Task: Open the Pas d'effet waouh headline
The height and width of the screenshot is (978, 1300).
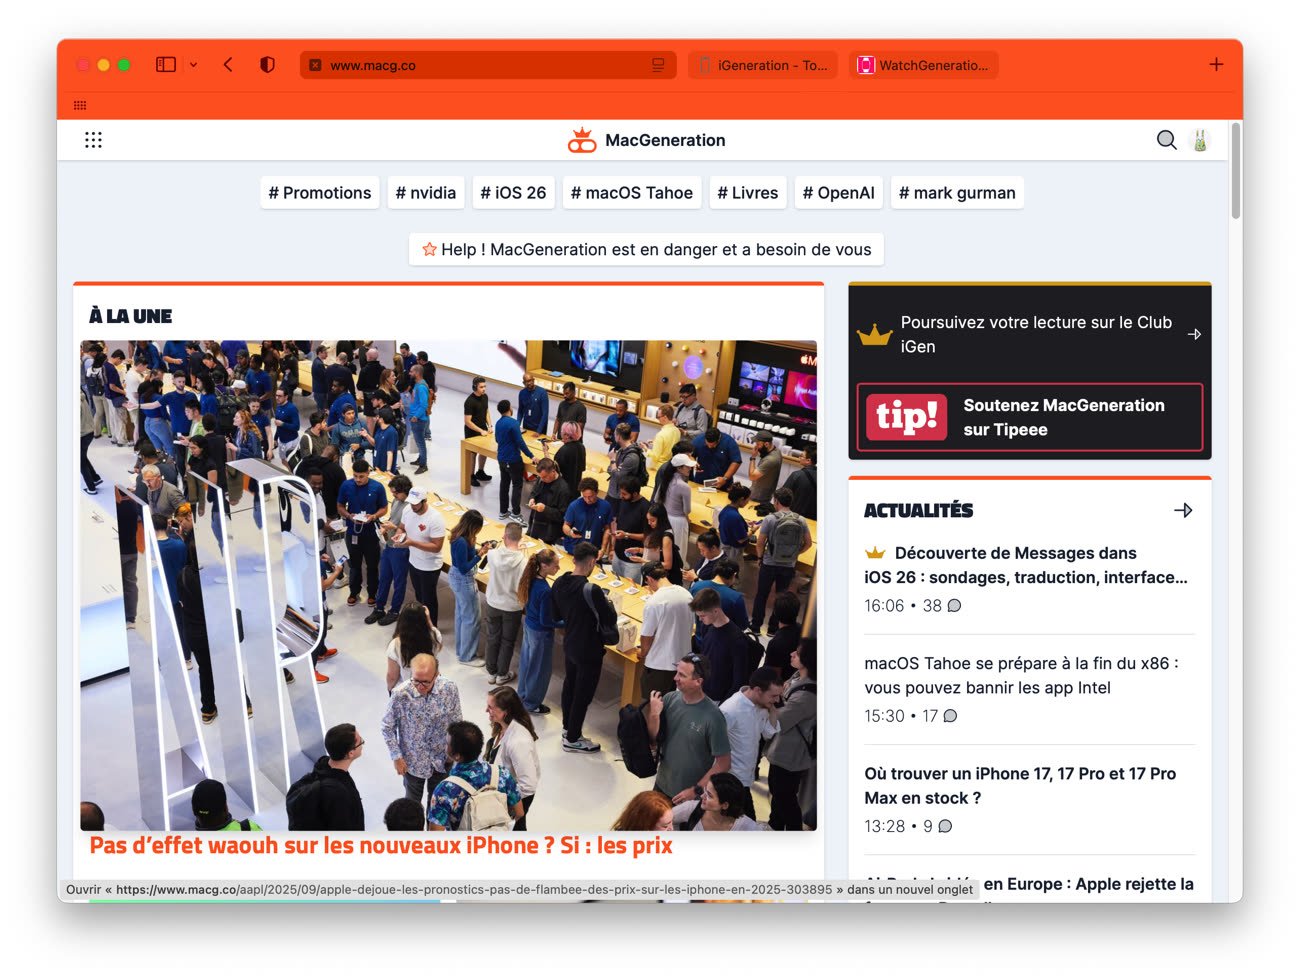Action: click(381, 846)
